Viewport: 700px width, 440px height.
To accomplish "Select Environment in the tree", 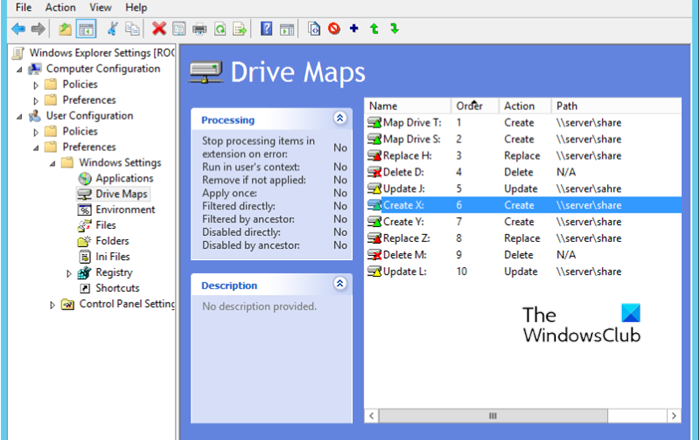I will point(124,210).
